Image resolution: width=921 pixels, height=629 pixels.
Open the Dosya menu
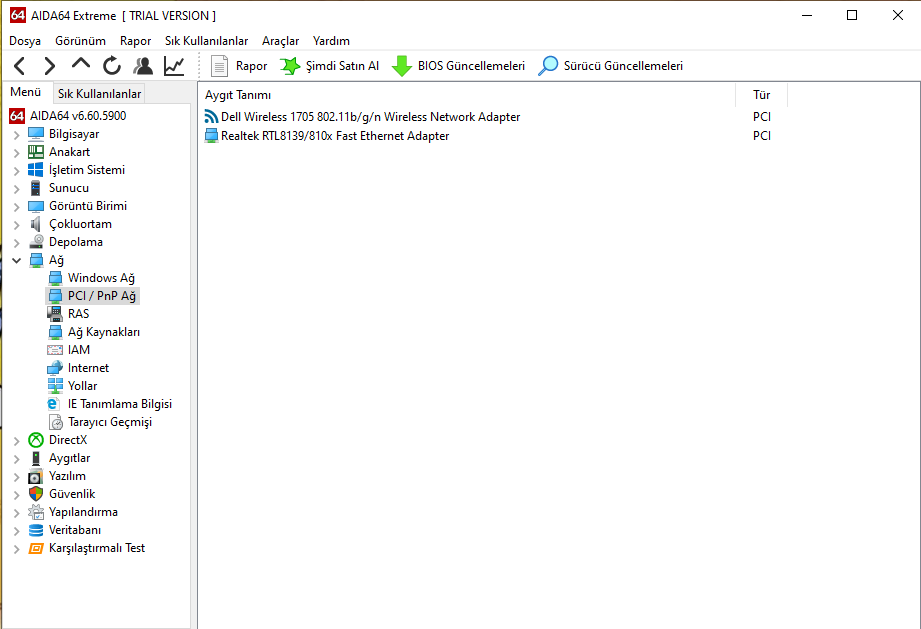pos(25,41)
